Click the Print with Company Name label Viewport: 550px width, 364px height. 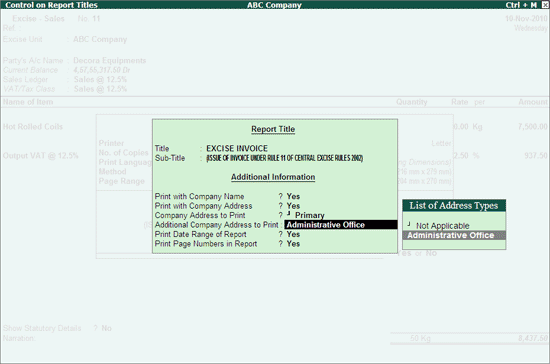click(x=199, y=196)
